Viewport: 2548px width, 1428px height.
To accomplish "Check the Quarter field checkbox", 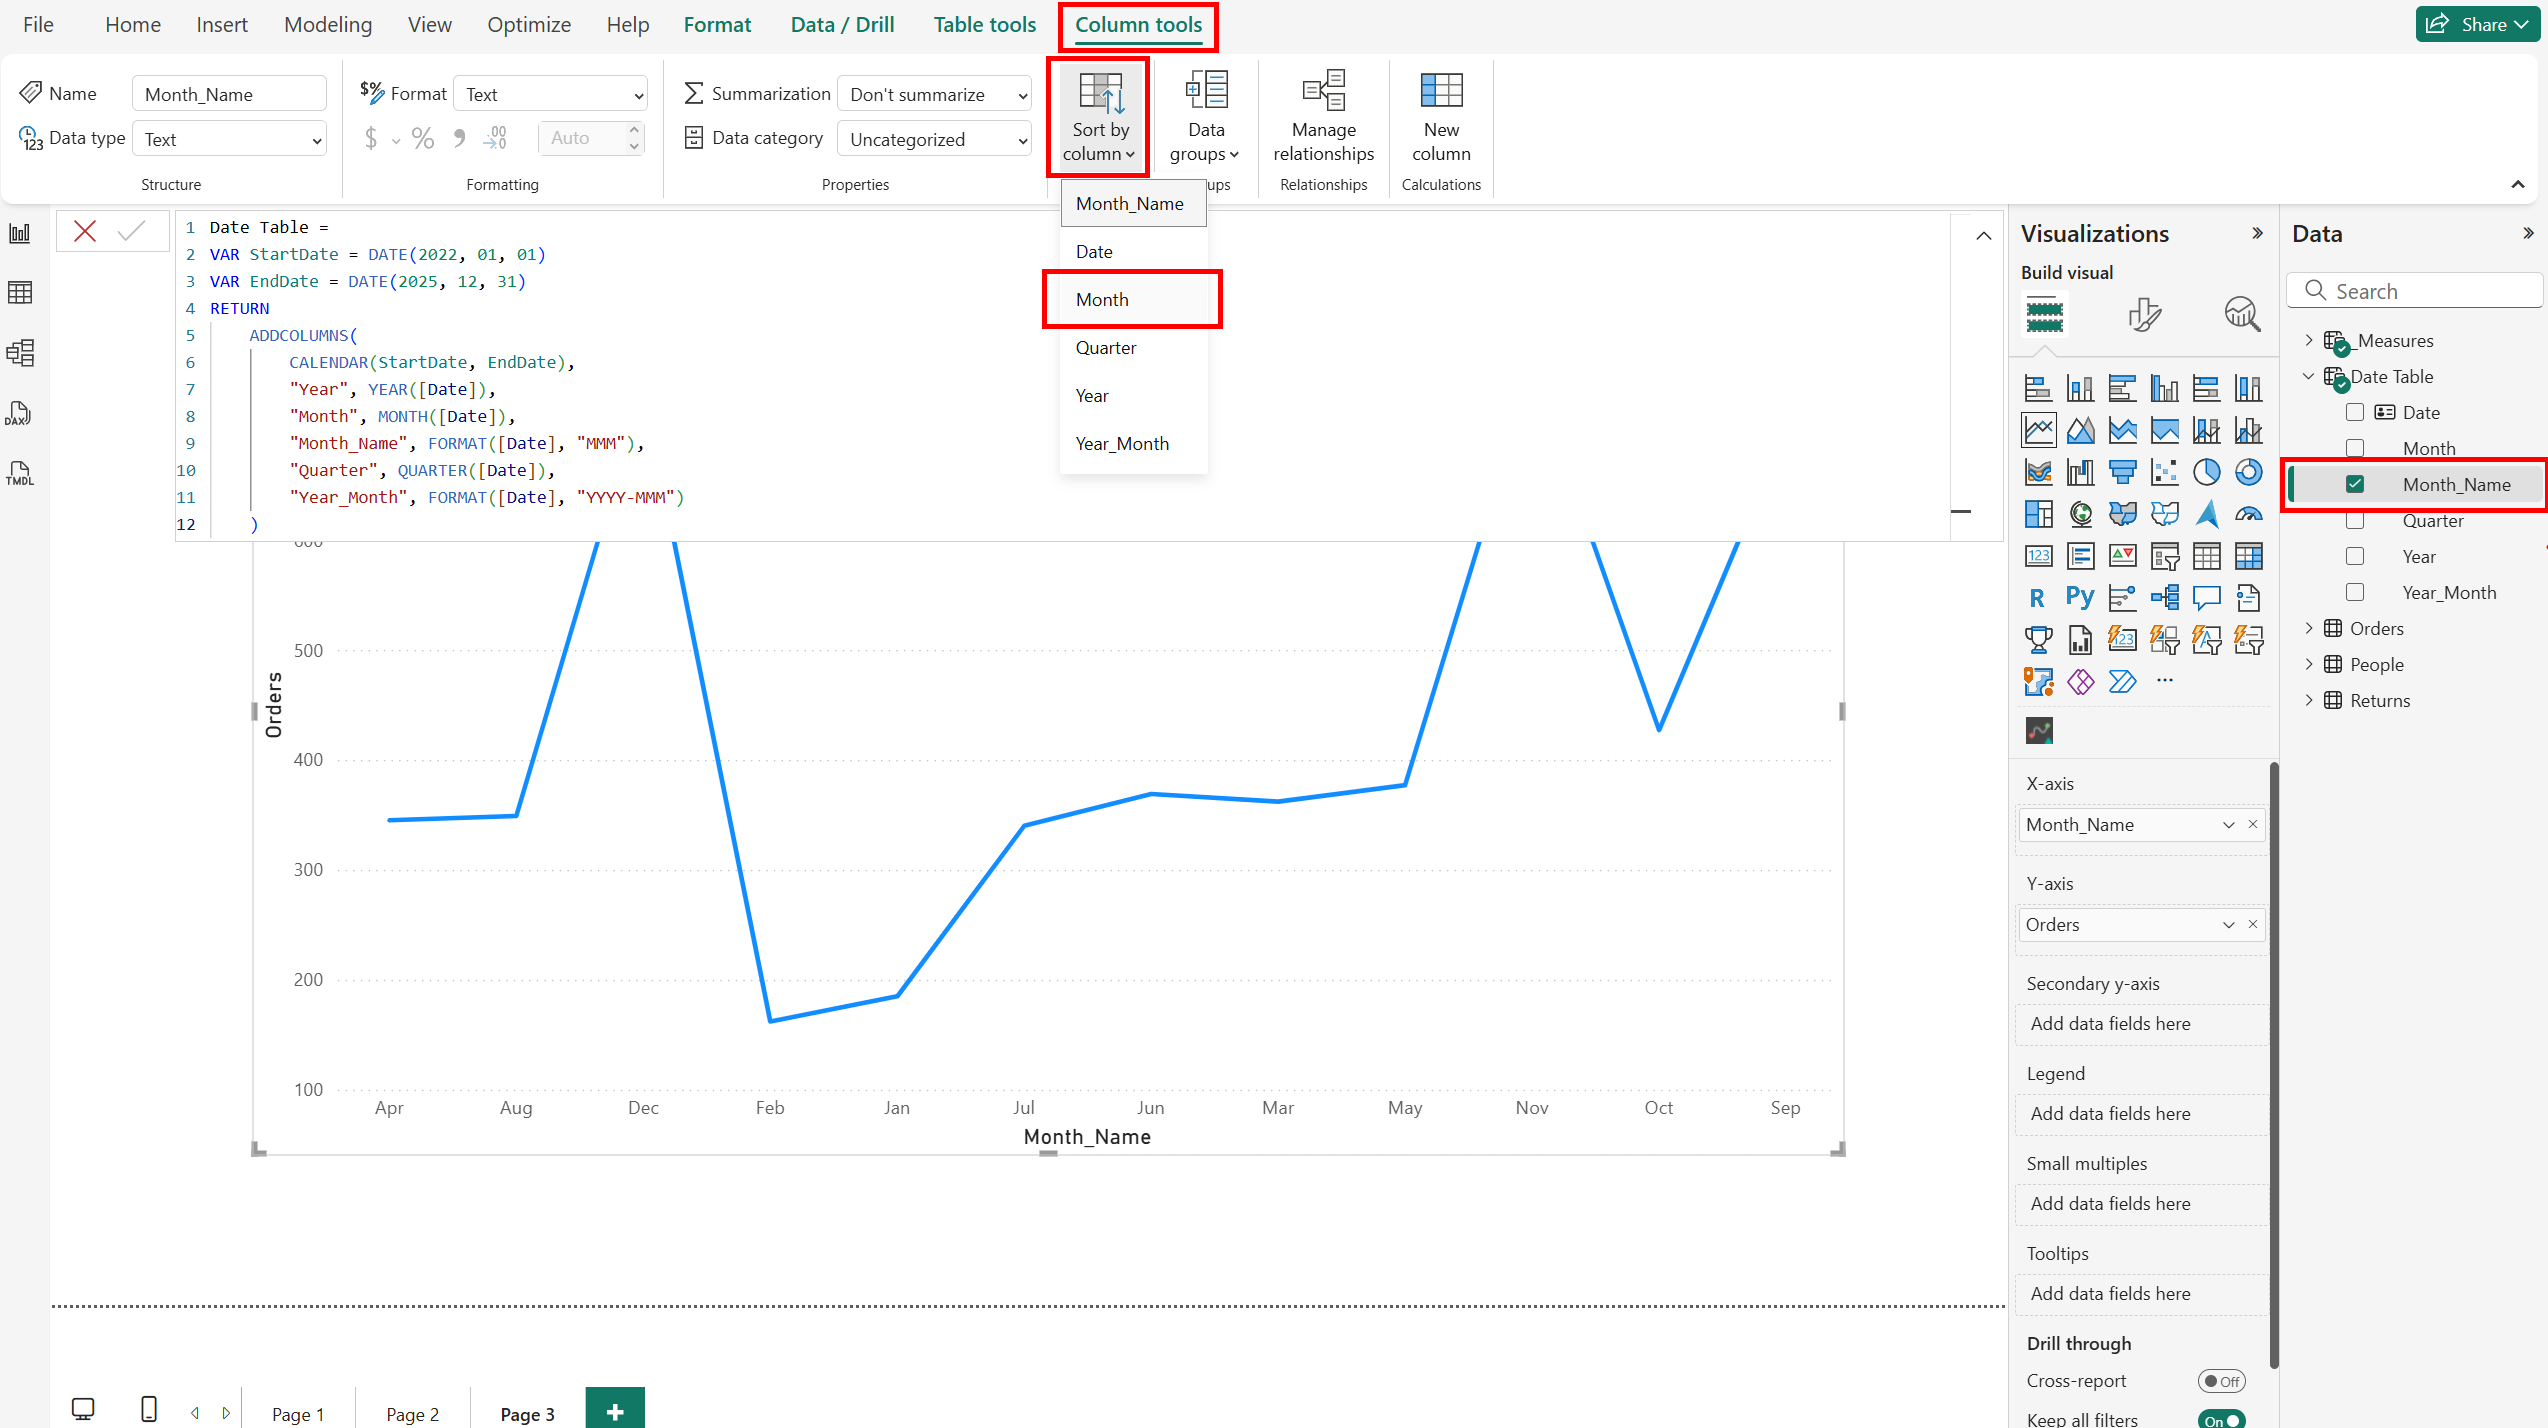I will [x=2355, y=521].
